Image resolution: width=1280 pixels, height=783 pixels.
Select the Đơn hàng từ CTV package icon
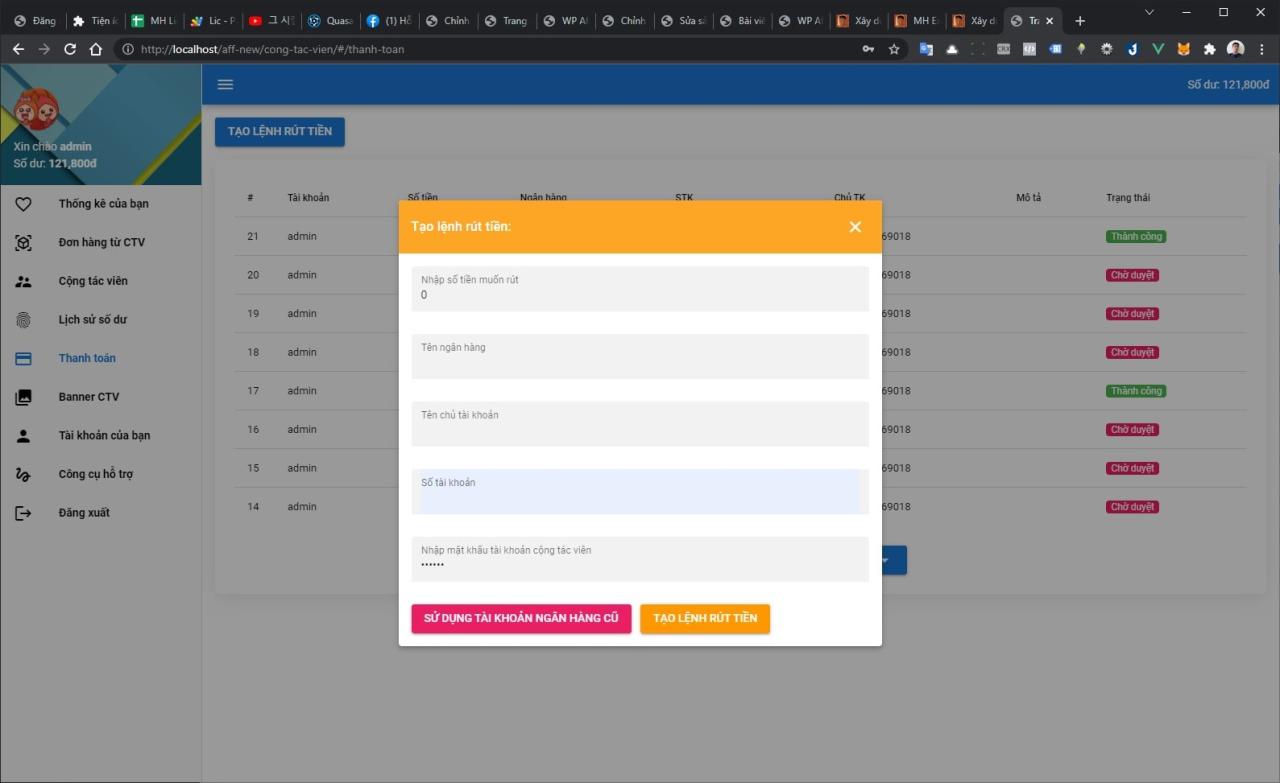[24, 242]
